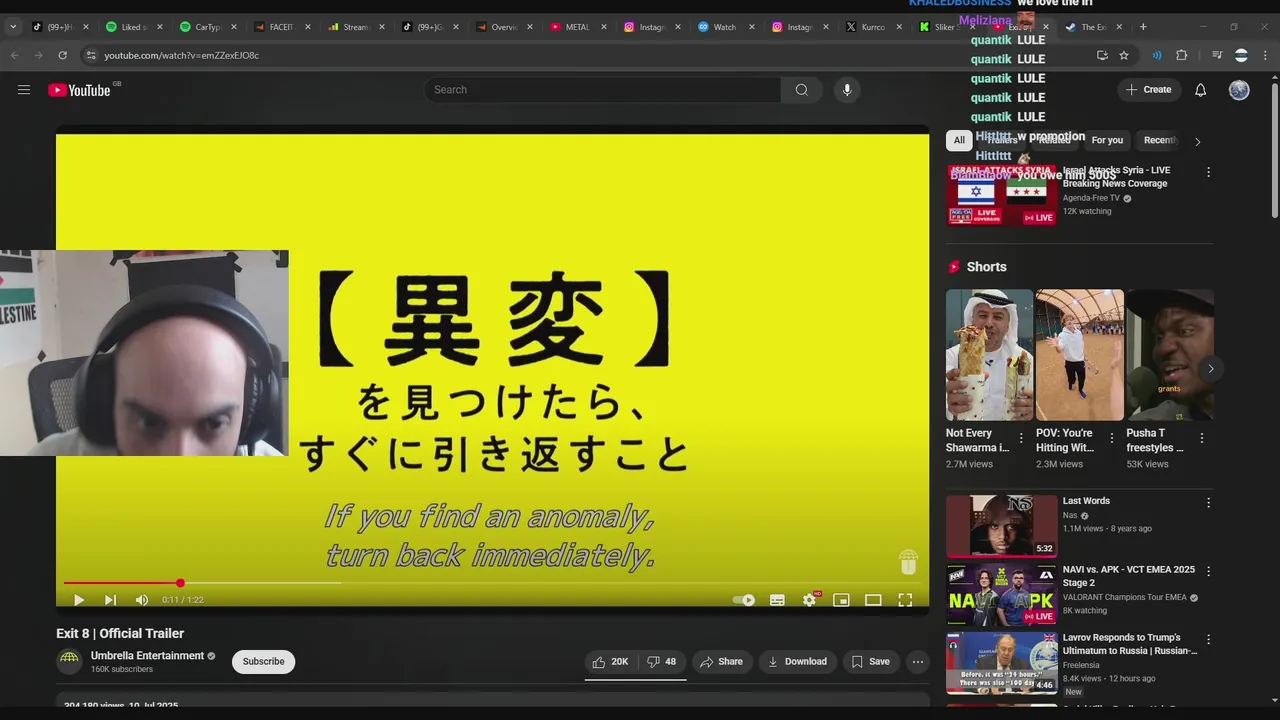
Task: Mute the video volume speaker
Action: [142, 600]
